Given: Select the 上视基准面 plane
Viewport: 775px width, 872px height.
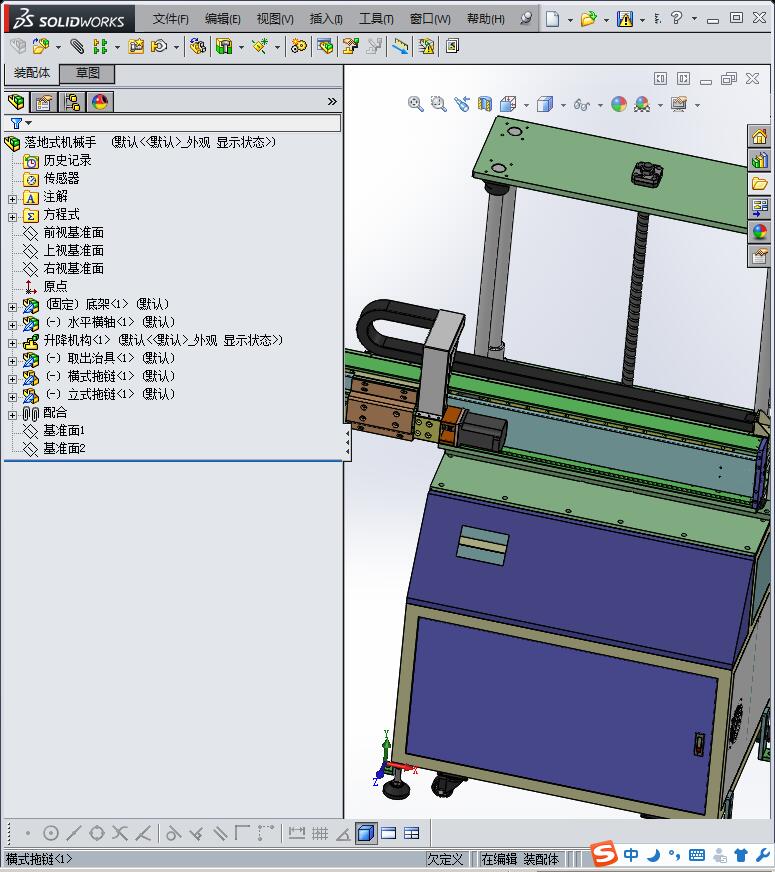Looking at the screenshot, I should (73, 250).
